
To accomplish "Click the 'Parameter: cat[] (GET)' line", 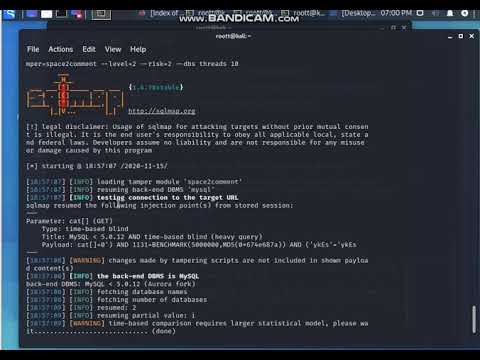I will coord(69,221).
